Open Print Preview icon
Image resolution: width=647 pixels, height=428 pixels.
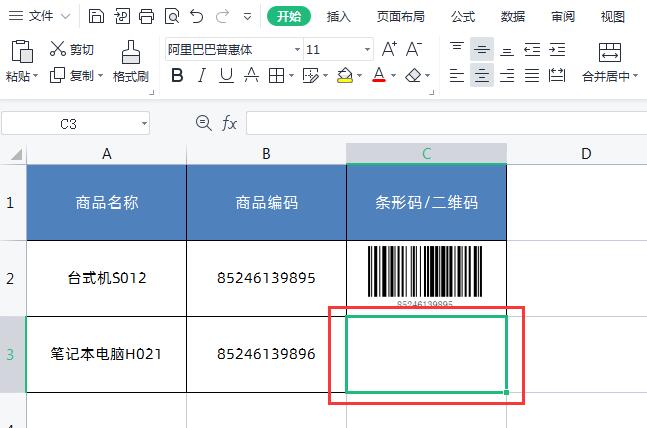172,17
